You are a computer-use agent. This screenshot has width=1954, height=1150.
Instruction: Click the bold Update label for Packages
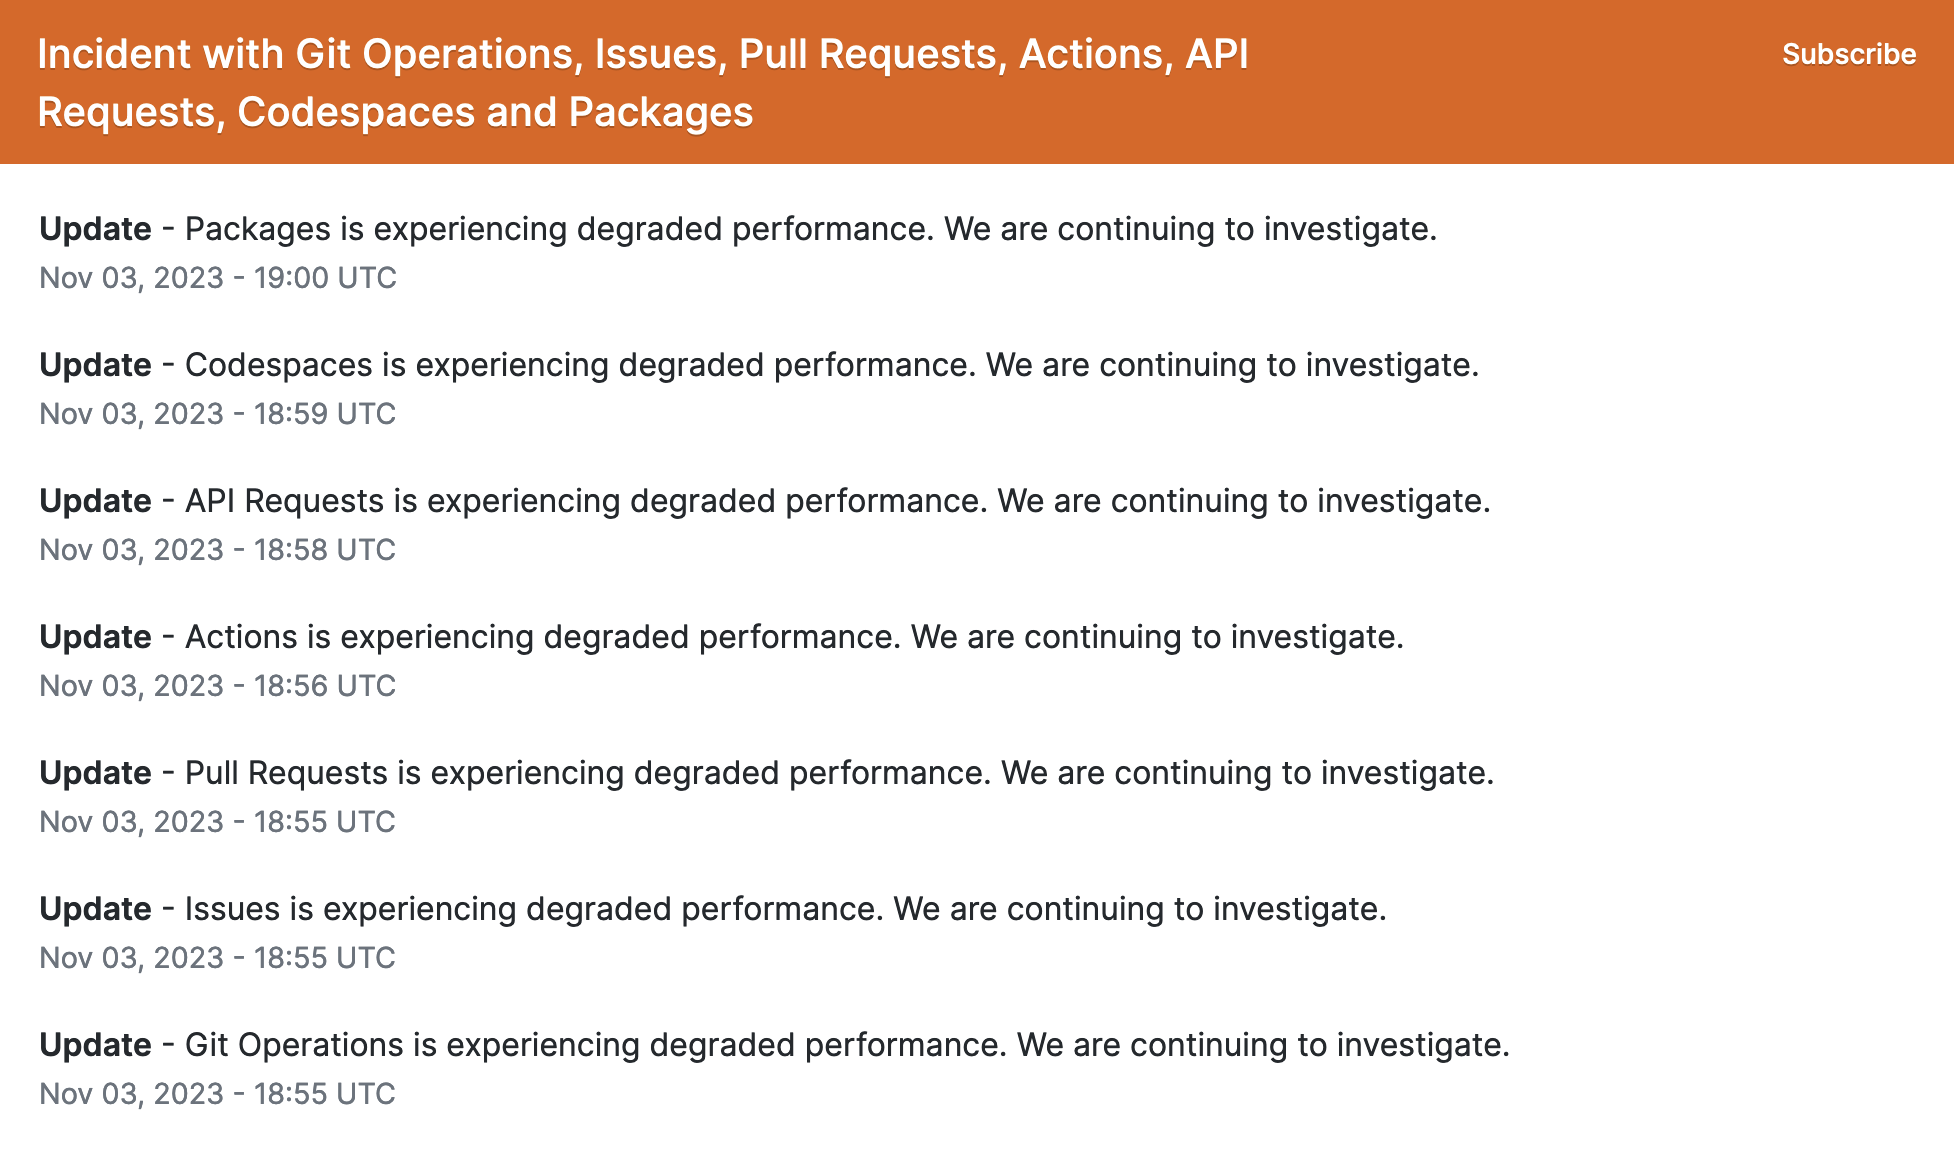point(95,229)
